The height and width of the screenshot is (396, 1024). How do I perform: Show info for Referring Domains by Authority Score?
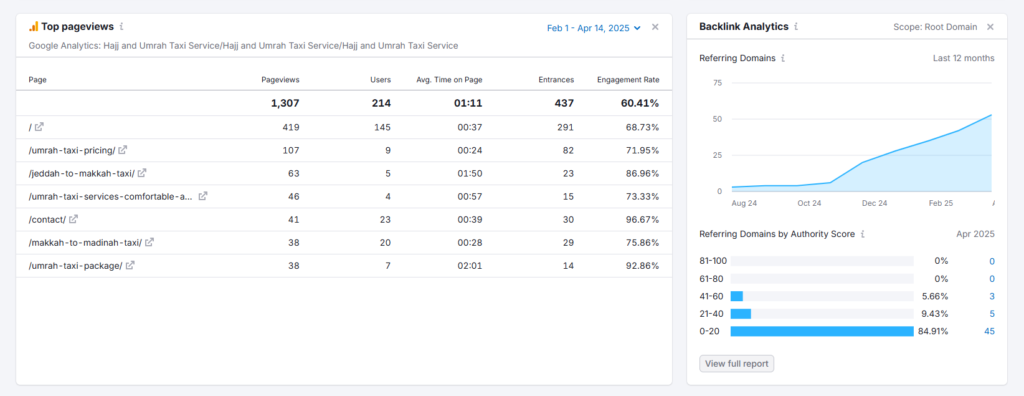click(x=863, y=234)
